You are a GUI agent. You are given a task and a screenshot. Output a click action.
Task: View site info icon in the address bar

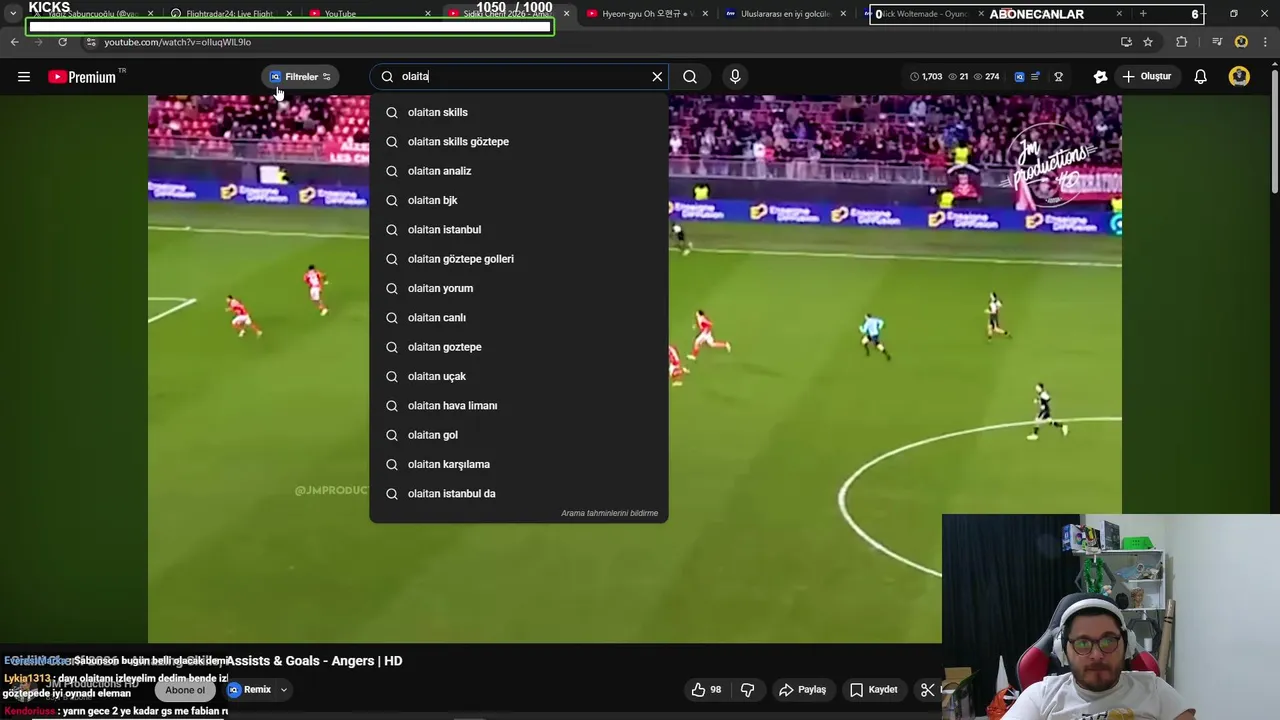[x=91, y=42]
